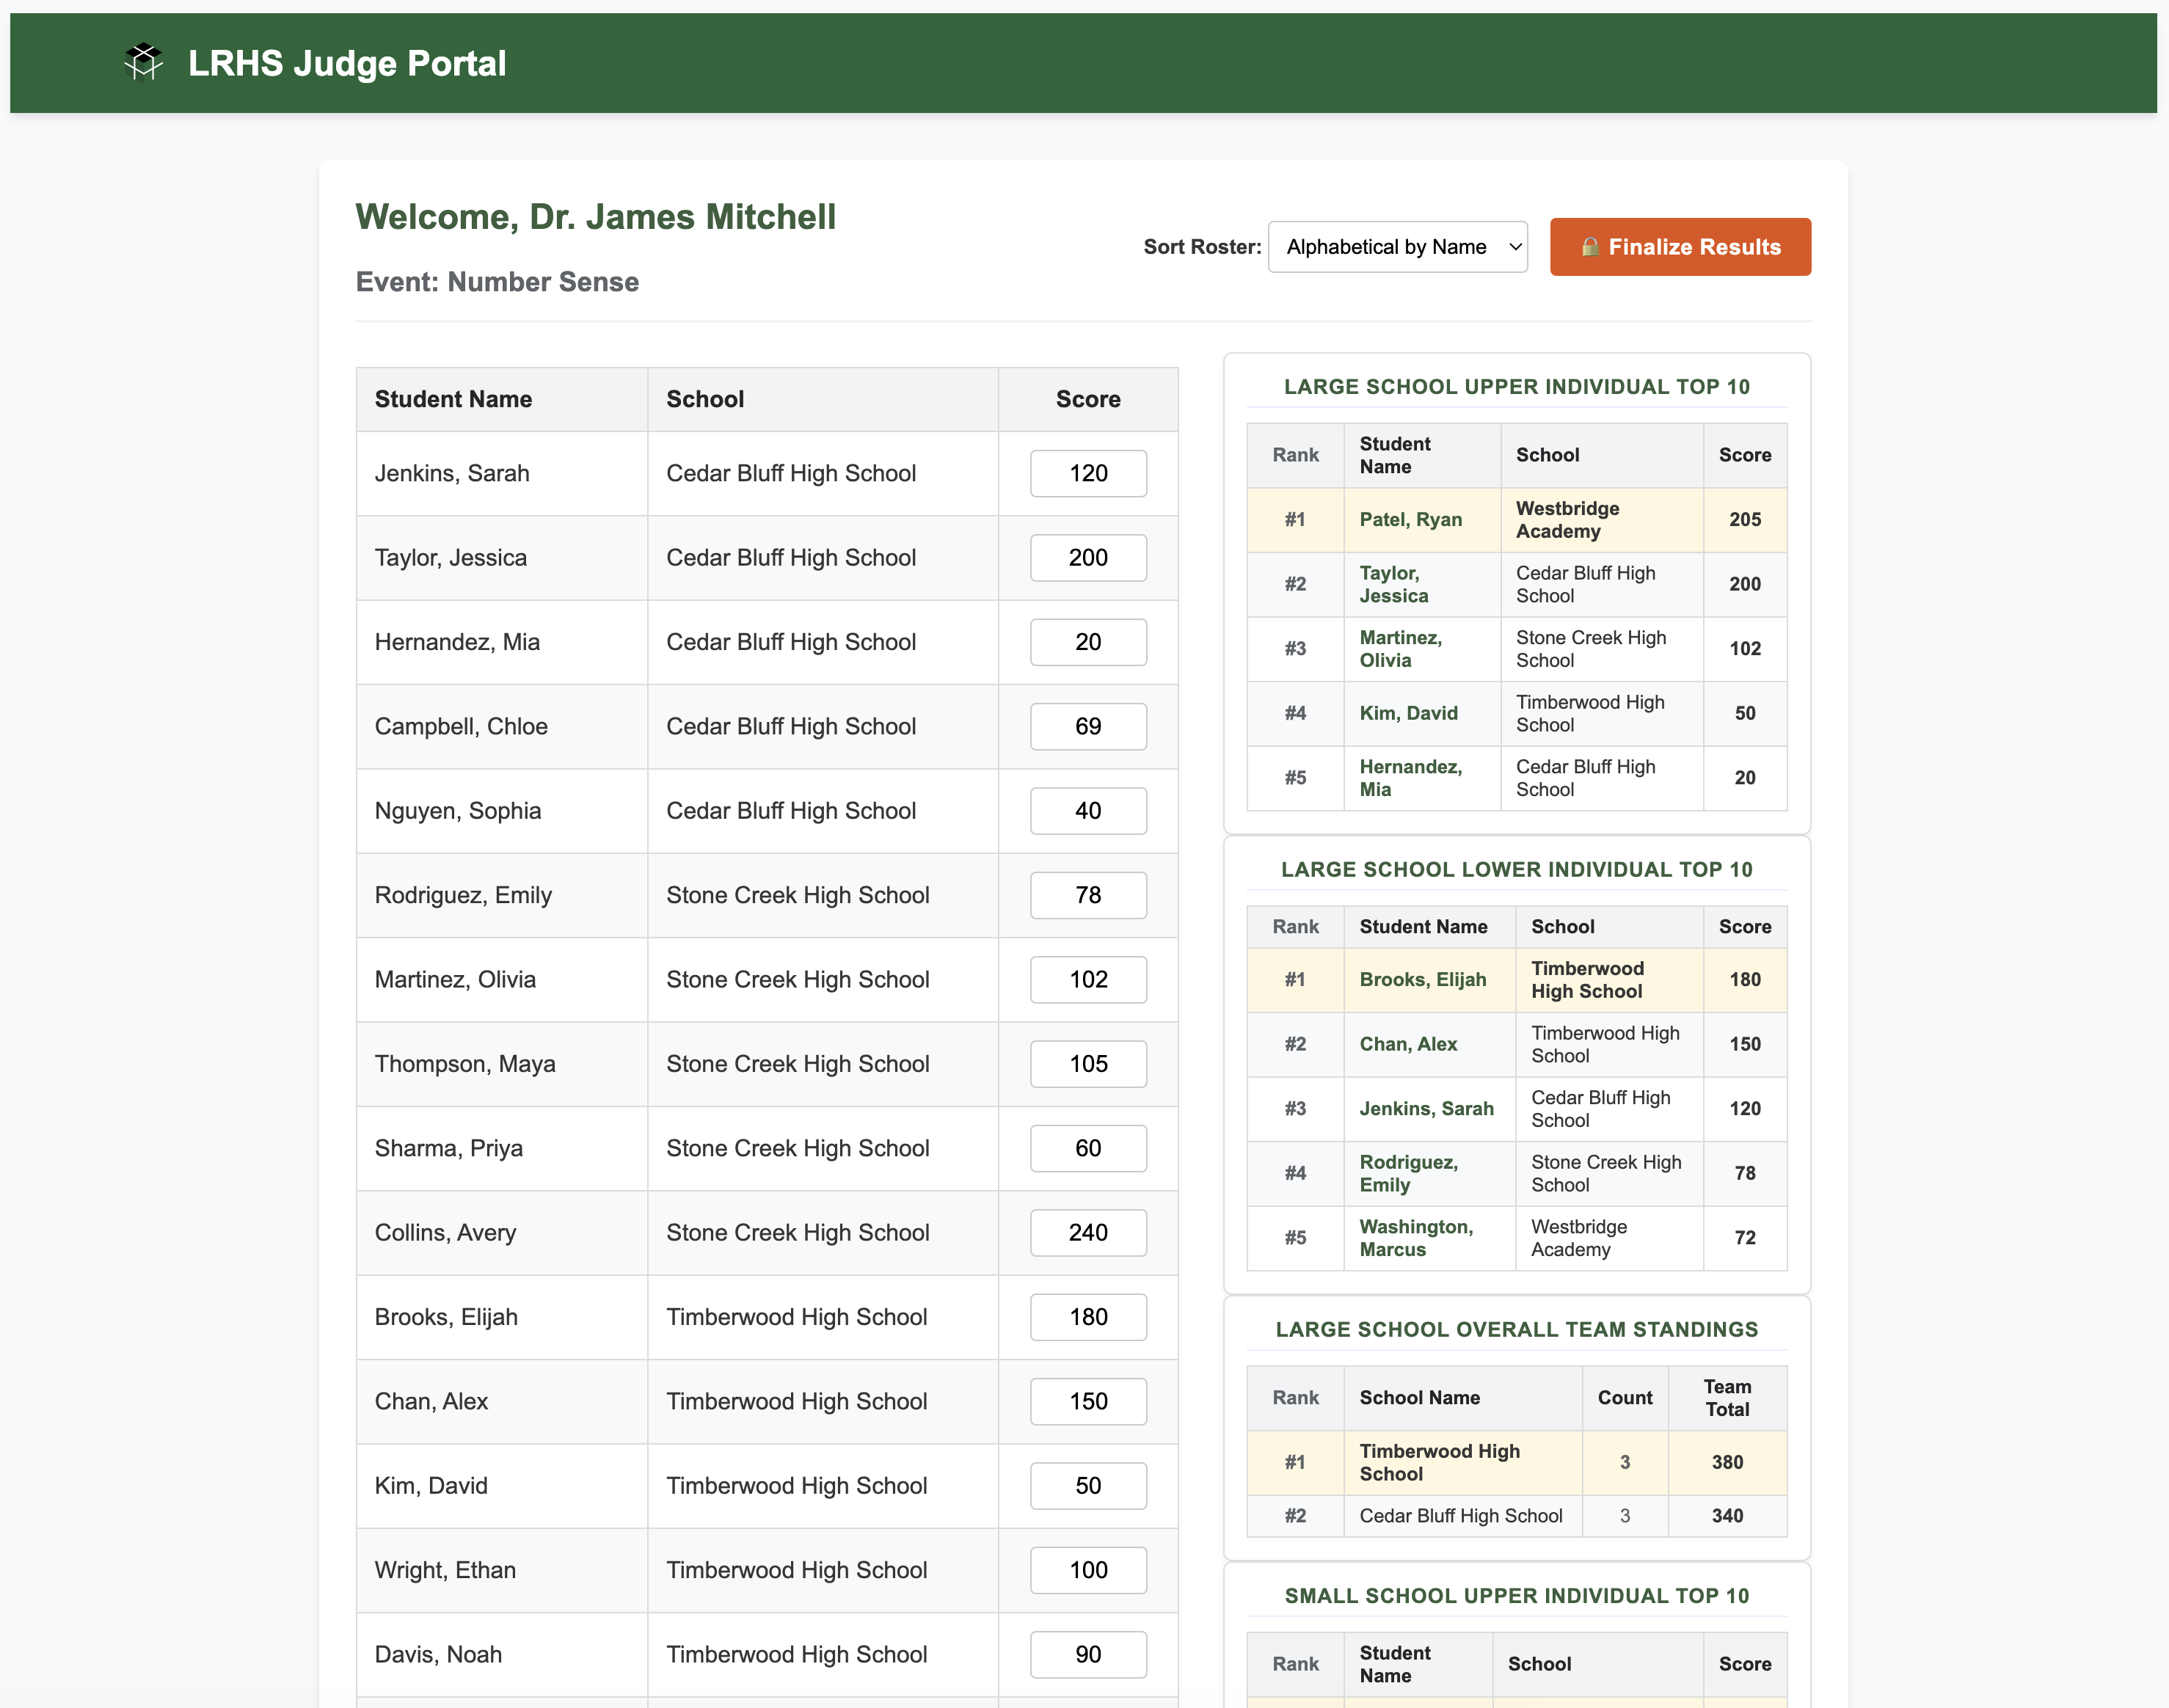
Task: Click the score 205 in Upper Top 10
Action: (1744, 519)
